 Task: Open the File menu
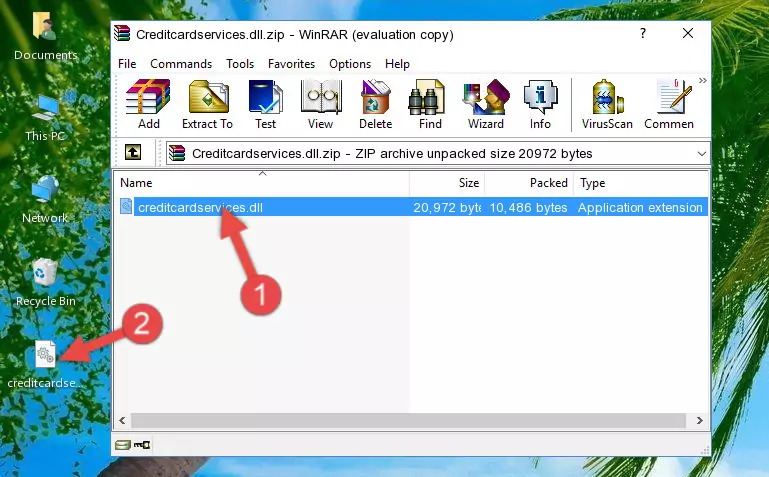point(127,64)
